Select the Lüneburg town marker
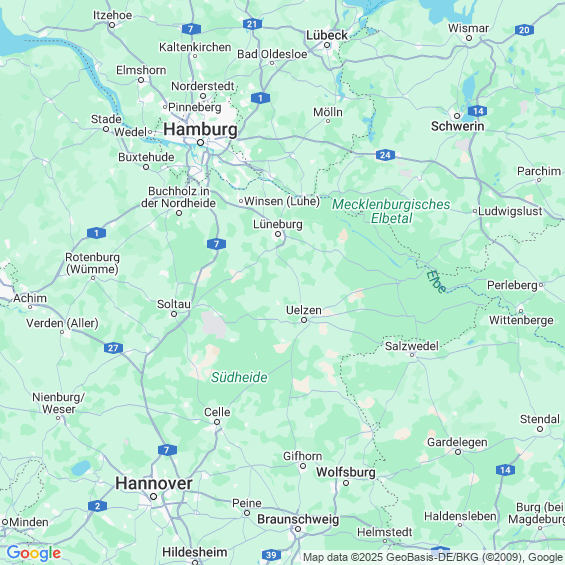The image size is (565, 565). coord(278,234)
